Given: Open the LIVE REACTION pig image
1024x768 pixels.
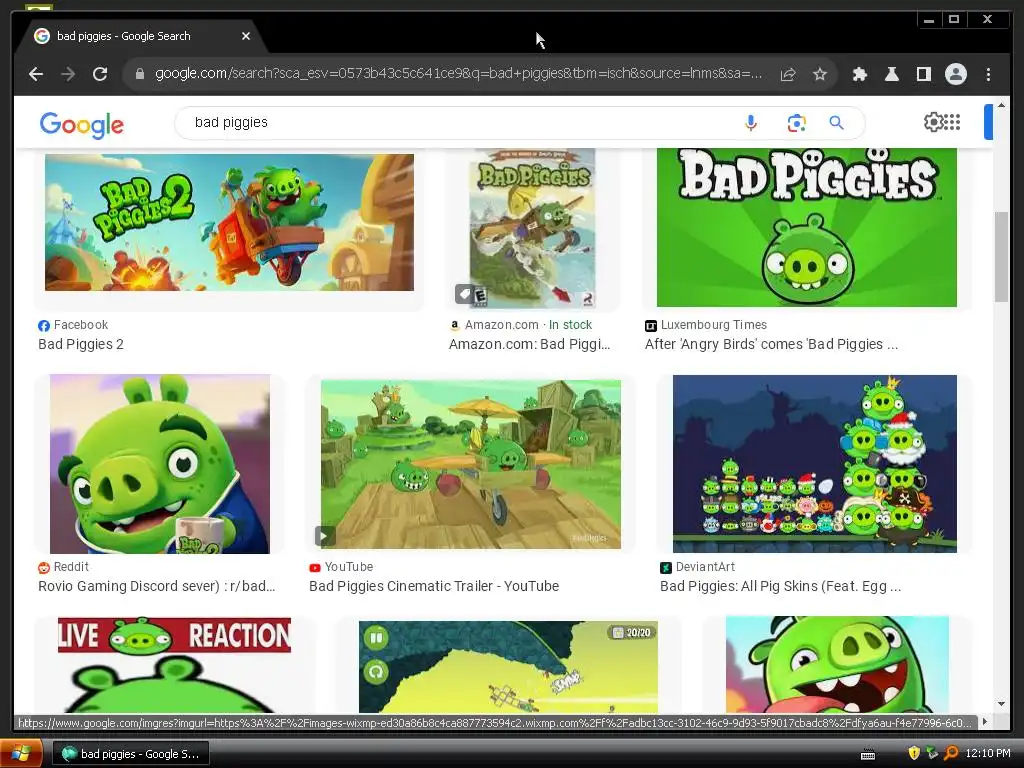Looking at the screenshot, I should point(174,665).
